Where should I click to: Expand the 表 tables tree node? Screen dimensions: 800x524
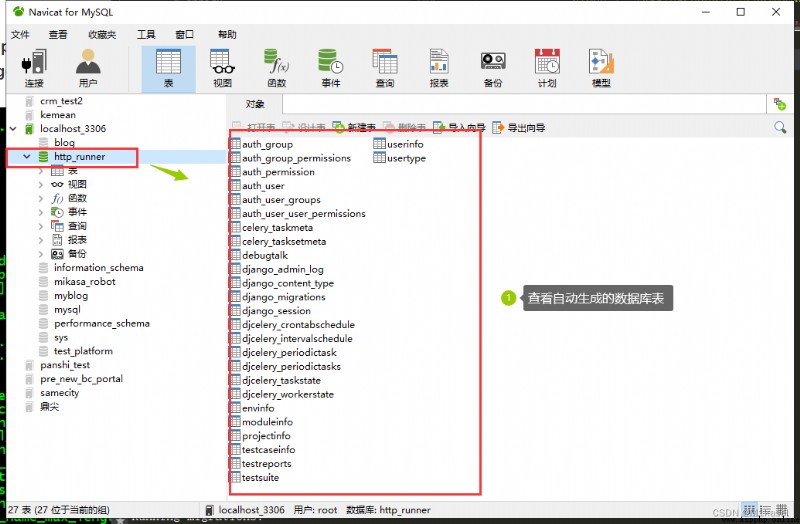(x=41, y=171)
